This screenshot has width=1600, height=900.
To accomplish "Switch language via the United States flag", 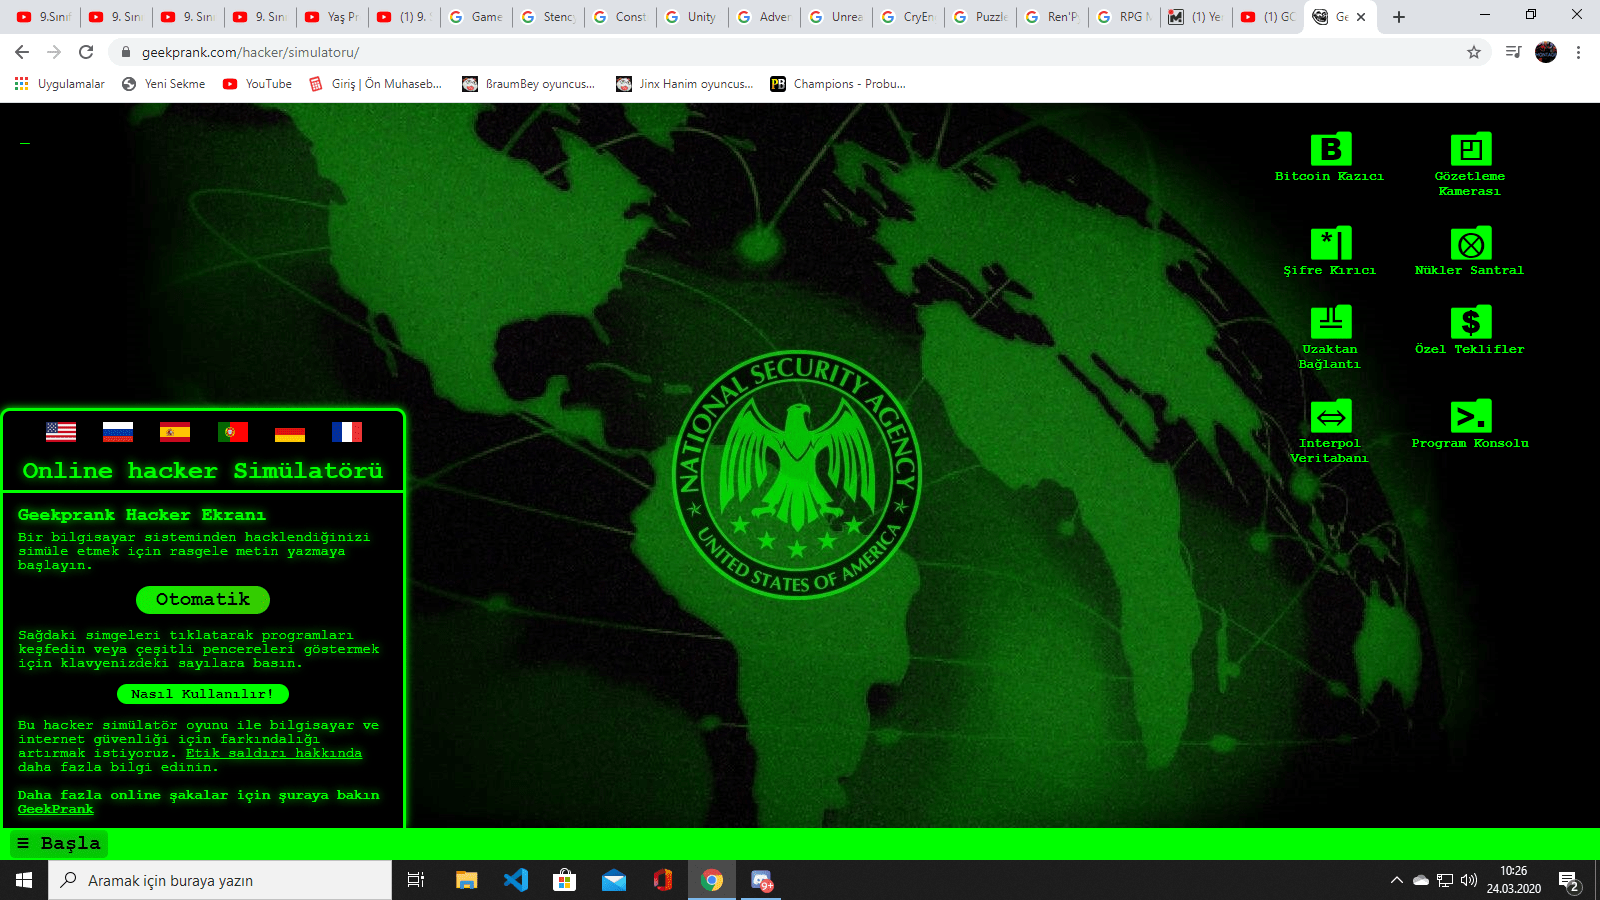I will [61, 432].
